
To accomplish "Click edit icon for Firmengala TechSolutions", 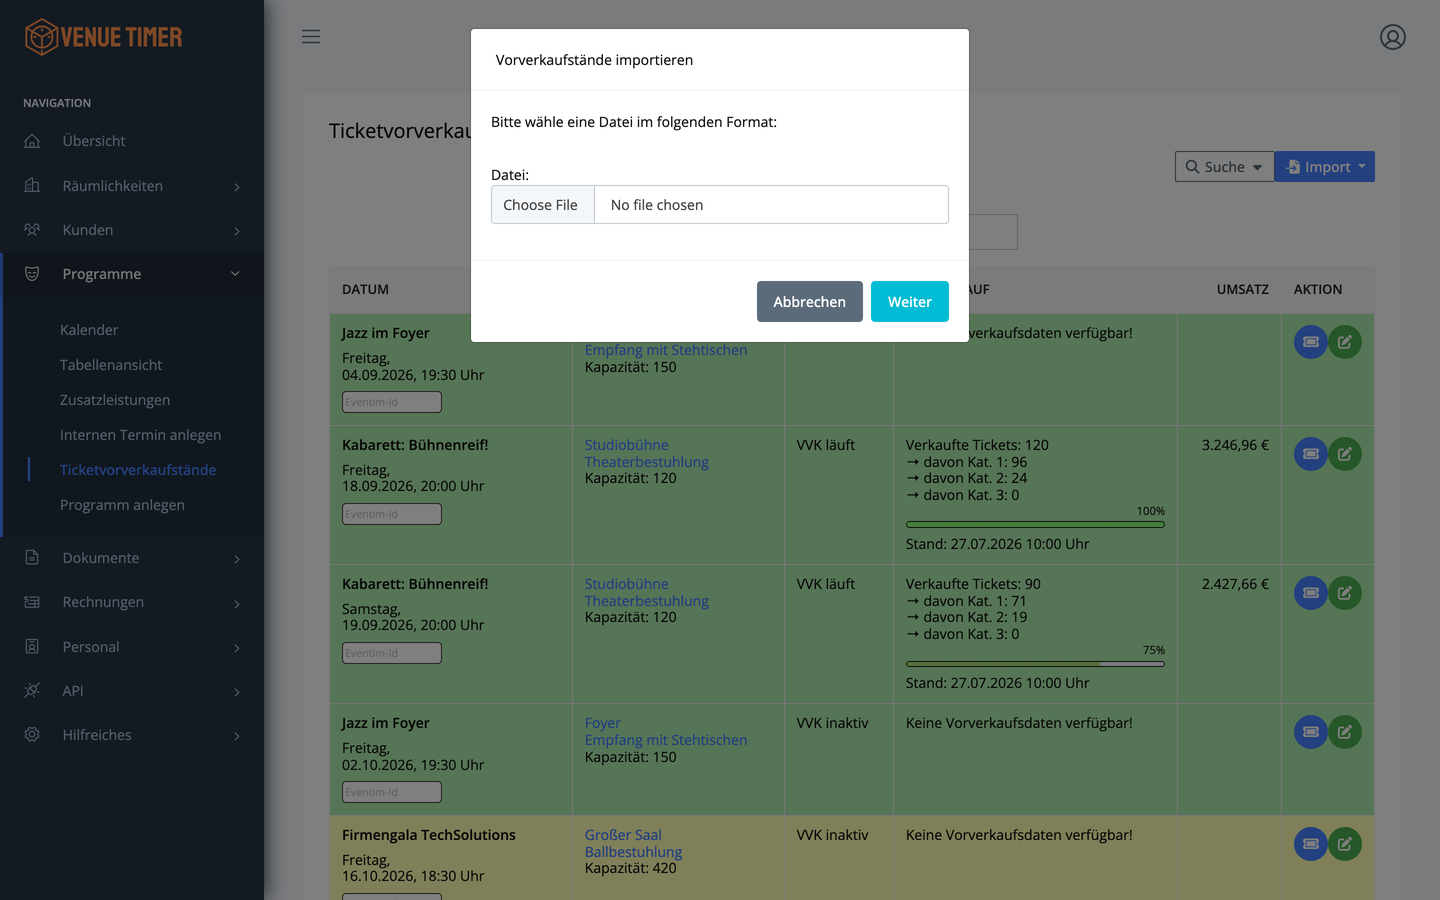I will tap(1345, 844).
